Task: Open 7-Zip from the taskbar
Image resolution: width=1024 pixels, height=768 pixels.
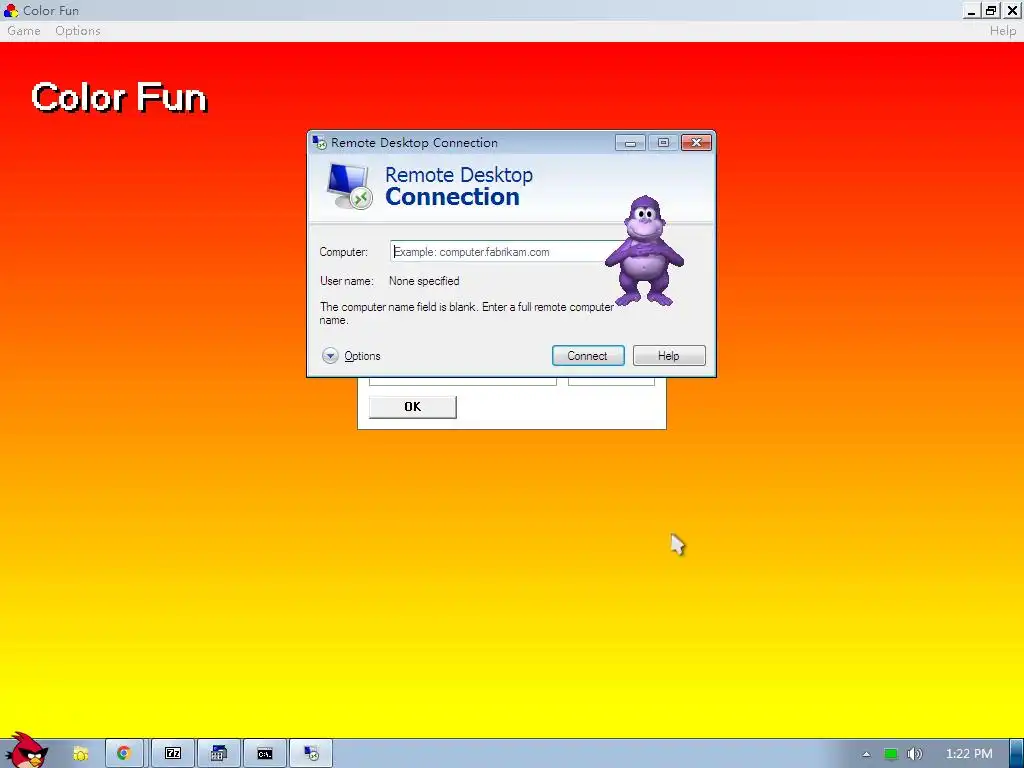Action: tap(173, 754)
